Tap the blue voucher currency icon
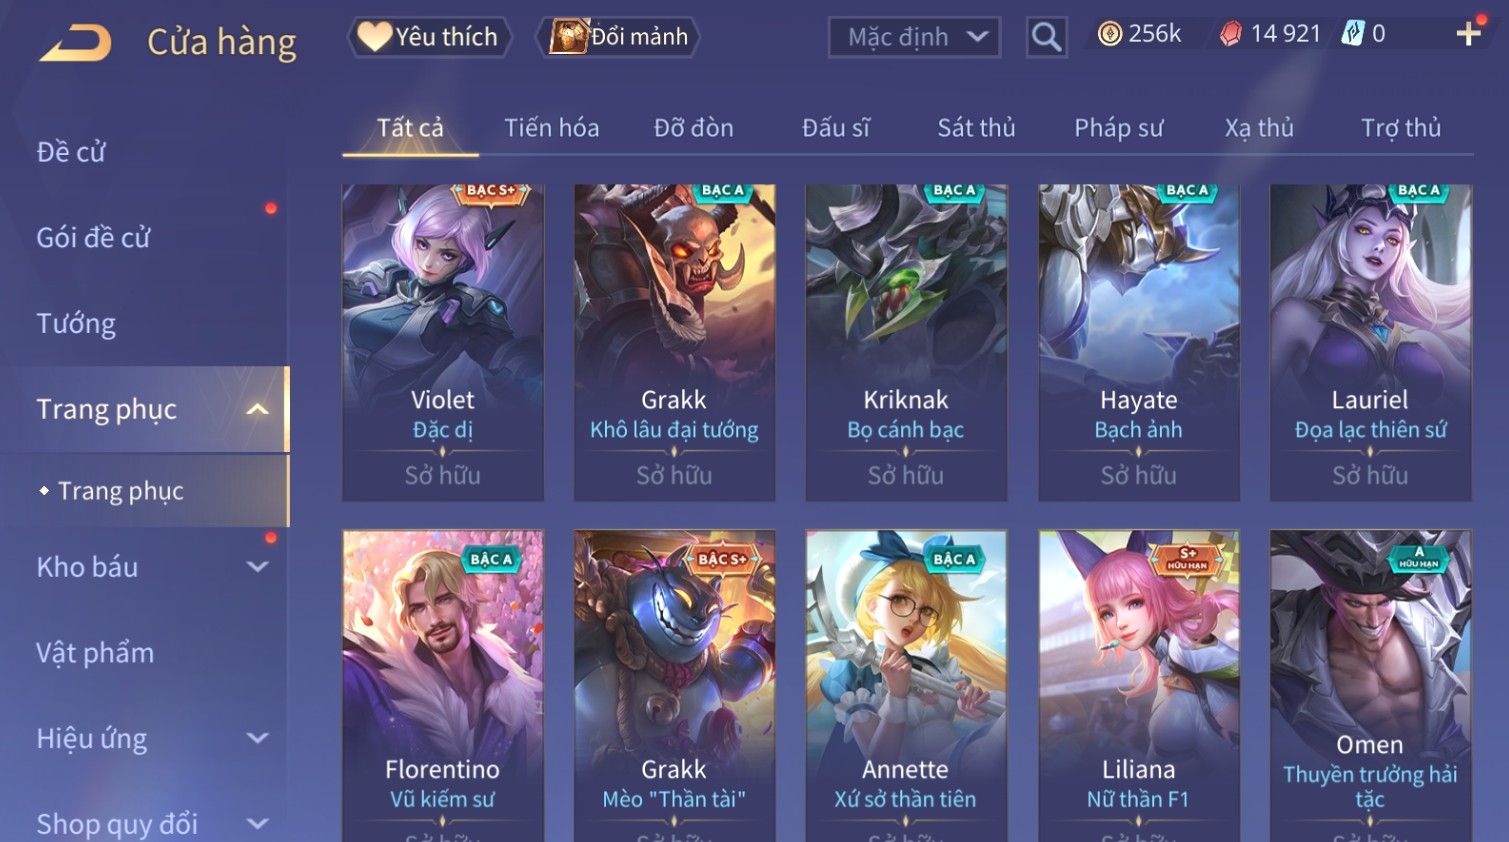Viewport: 1509px width, 842px height. 1352,34
